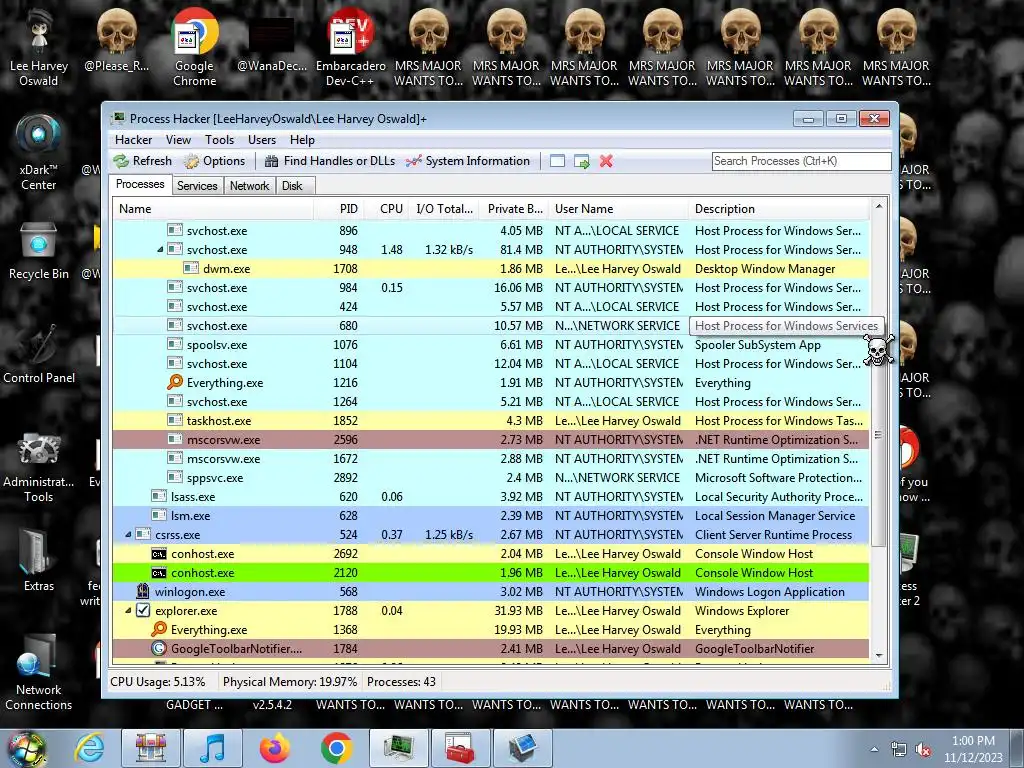Click the find window toolbar icon
This screenshot has width=1024, height=768.
557,161
